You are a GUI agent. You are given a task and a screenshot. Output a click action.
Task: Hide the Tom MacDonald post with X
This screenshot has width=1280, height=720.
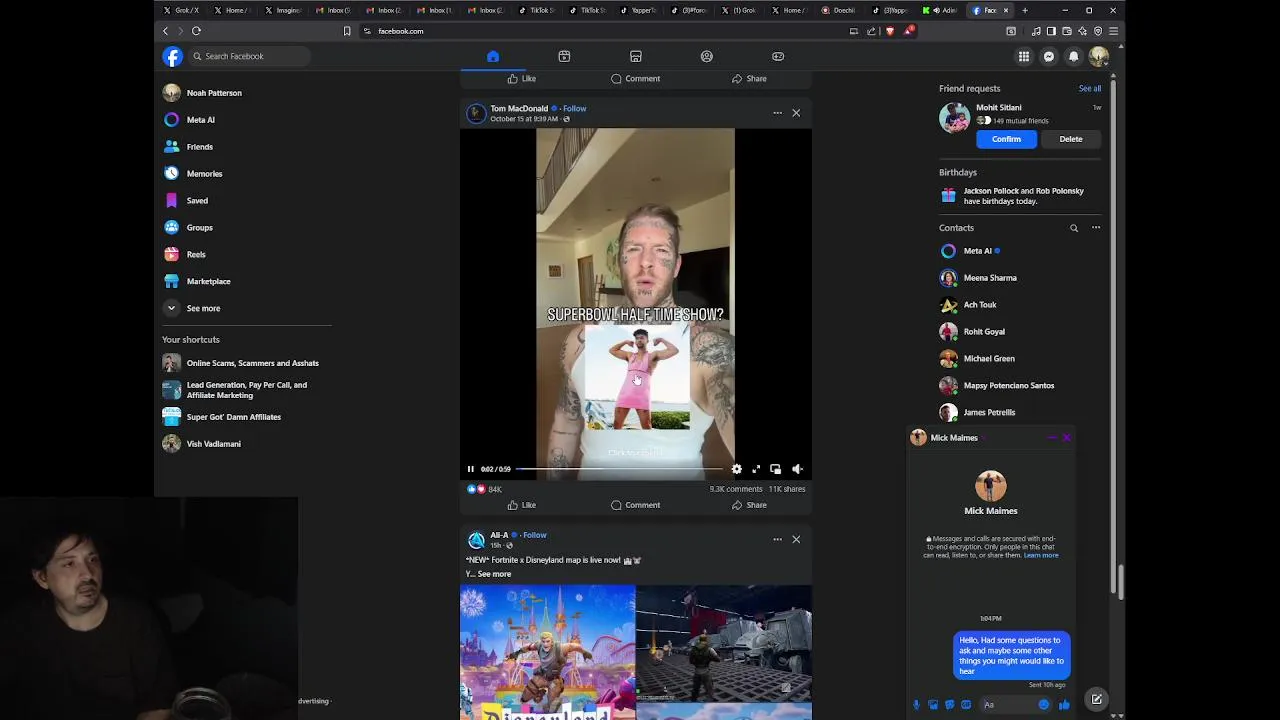click(796, 113)
